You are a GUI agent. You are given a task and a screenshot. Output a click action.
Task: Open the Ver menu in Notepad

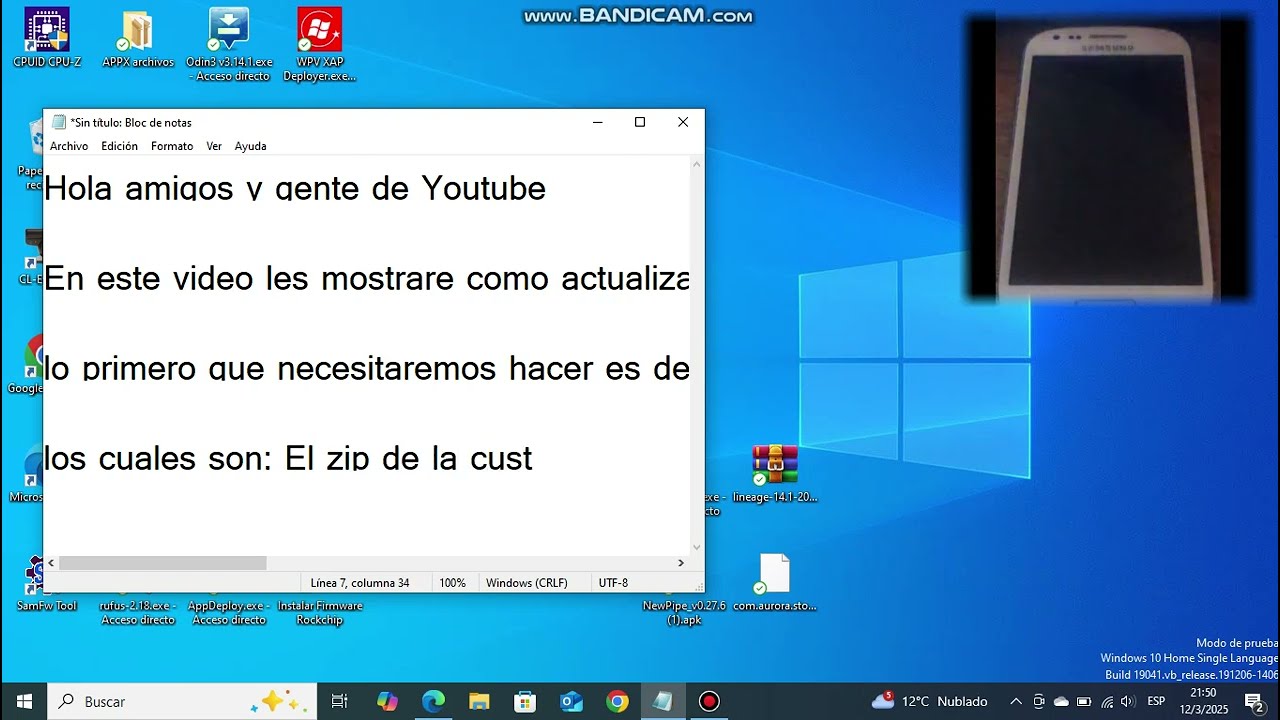(214, 146)
